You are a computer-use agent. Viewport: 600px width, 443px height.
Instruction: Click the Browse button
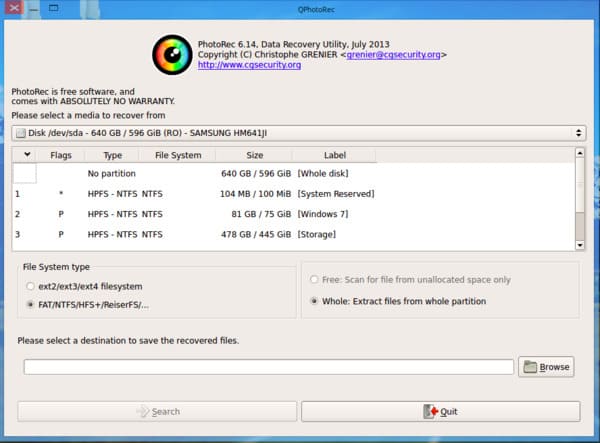click(546, 367)
